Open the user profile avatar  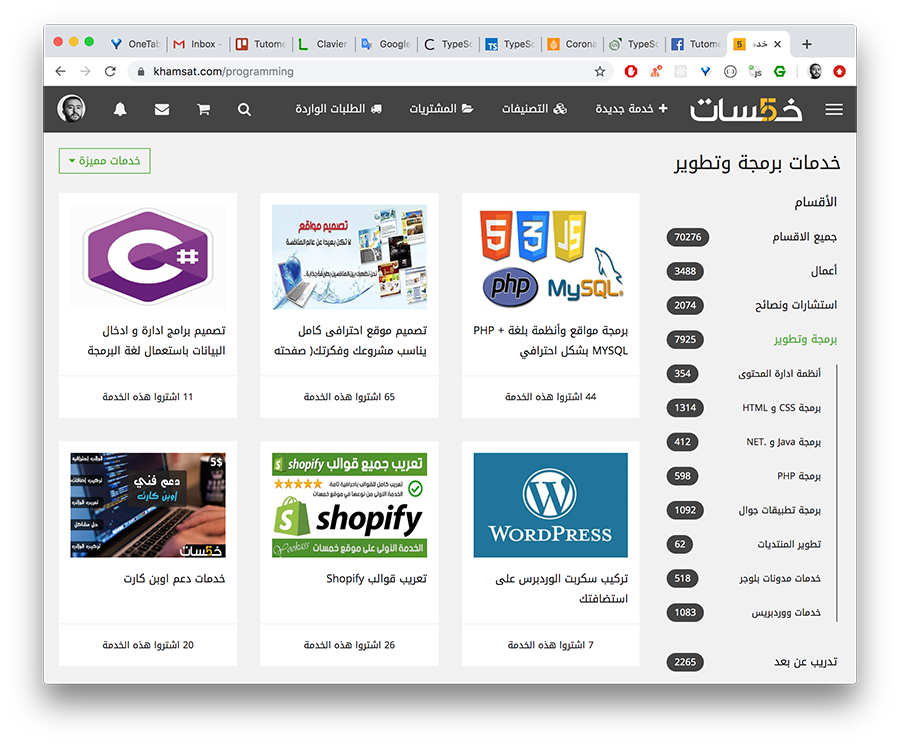[x=72, y=108]
